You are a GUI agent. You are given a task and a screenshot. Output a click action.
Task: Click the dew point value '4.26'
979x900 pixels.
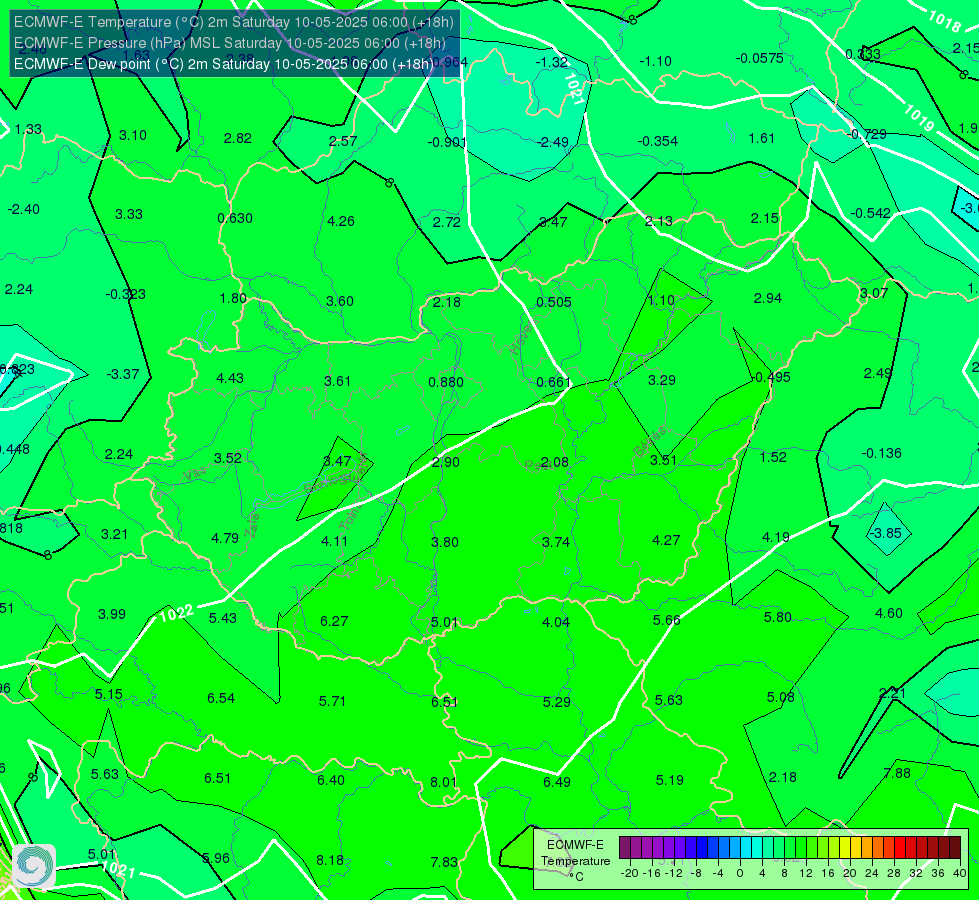coord(341,221)
